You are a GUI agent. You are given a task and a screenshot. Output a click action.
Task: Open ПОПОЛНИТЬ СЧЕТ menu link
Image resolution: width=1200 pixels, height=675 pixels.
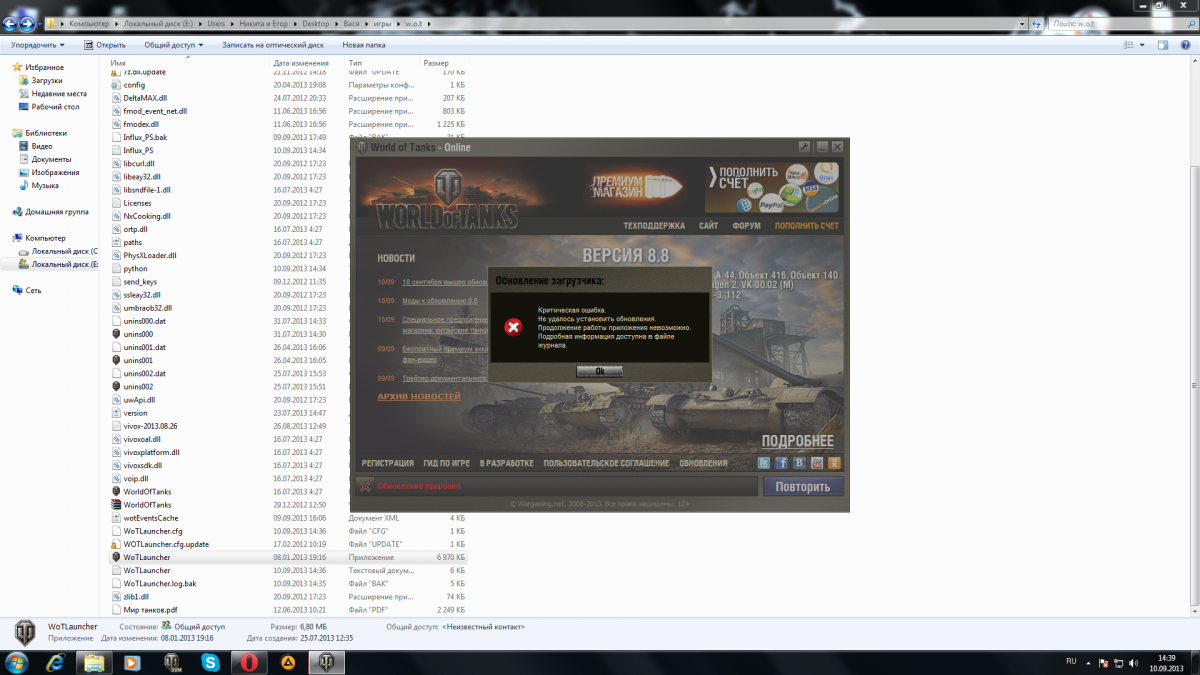point(807,226)
